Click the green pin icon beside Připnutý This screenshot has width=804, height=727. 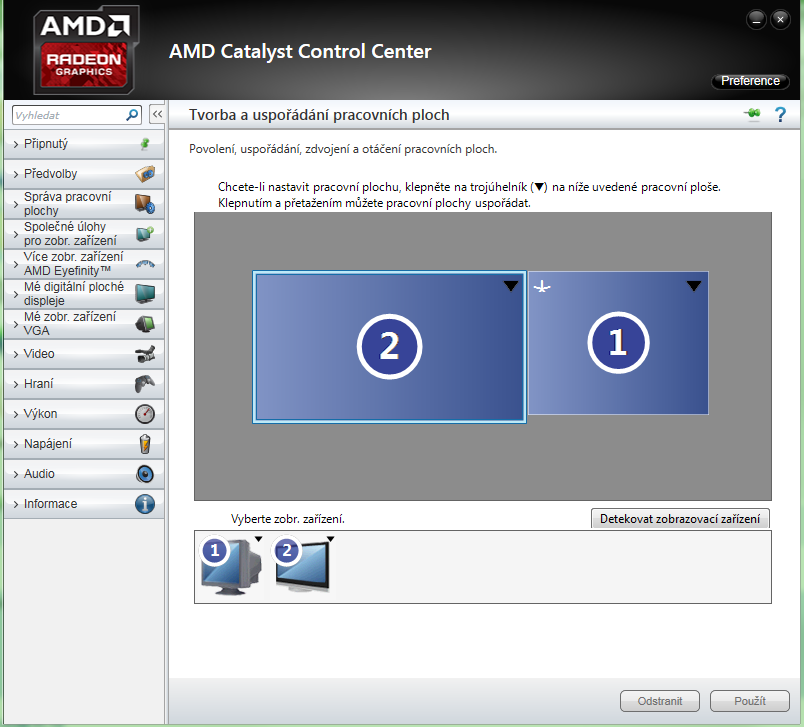[145, 144]
